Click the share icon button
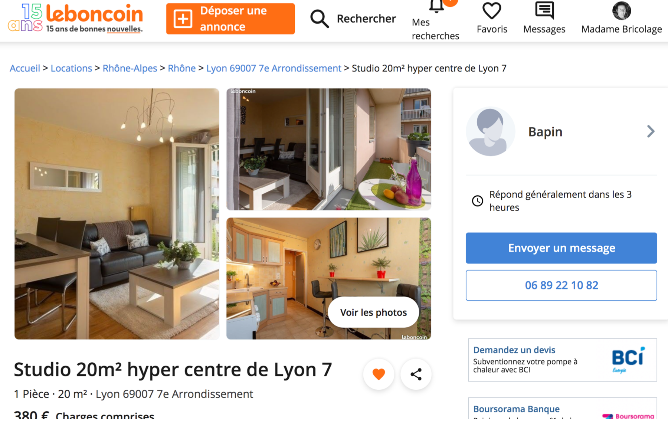 pos(416,374)
